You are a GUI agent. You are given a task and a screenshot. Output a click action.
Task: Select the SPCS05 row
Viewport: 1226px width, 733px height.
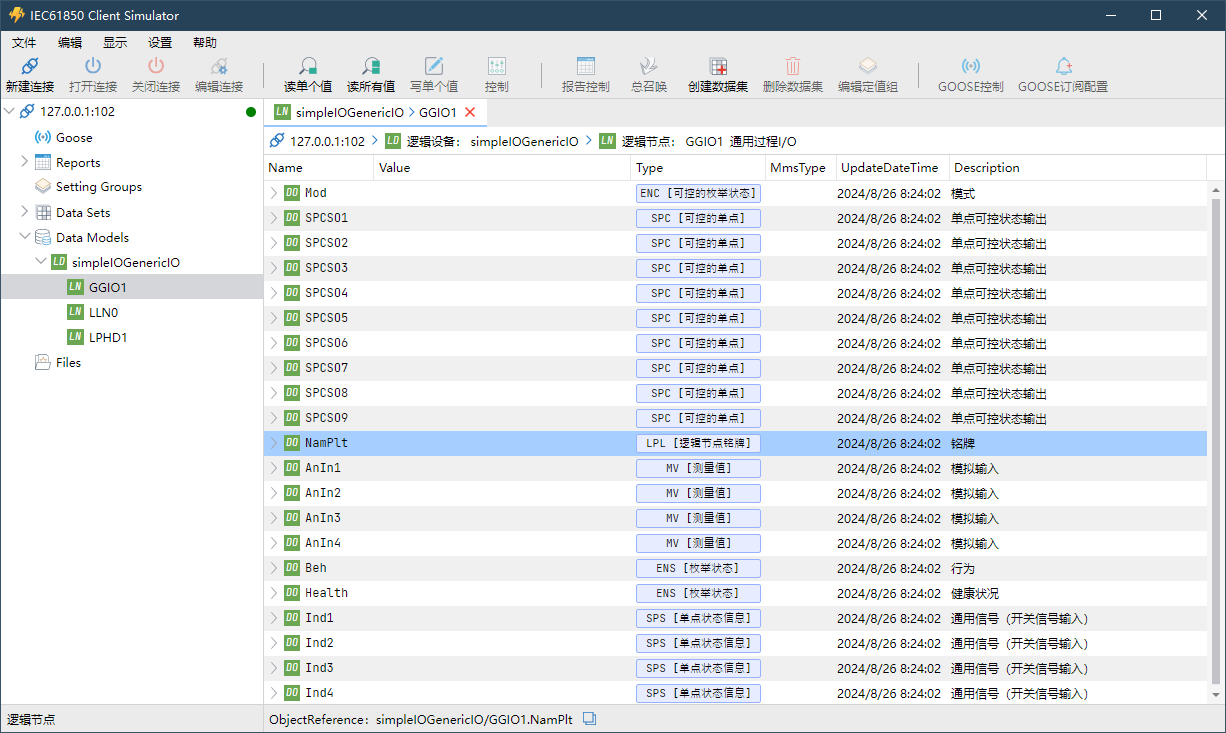[x=735, y=318]
